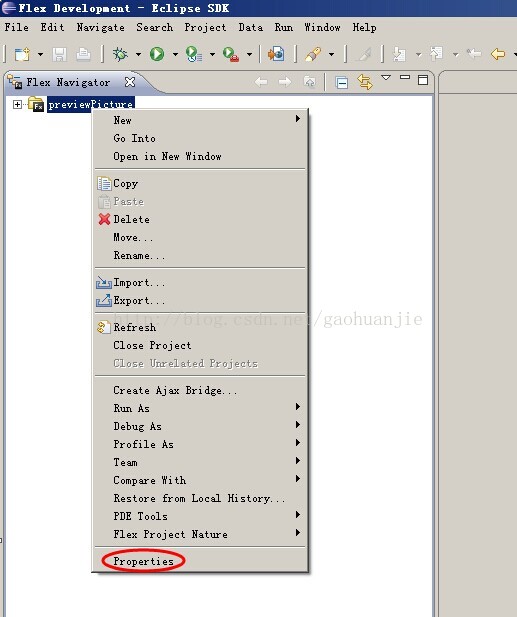Choose Create Ajax Bridge...

coord(200,390)
